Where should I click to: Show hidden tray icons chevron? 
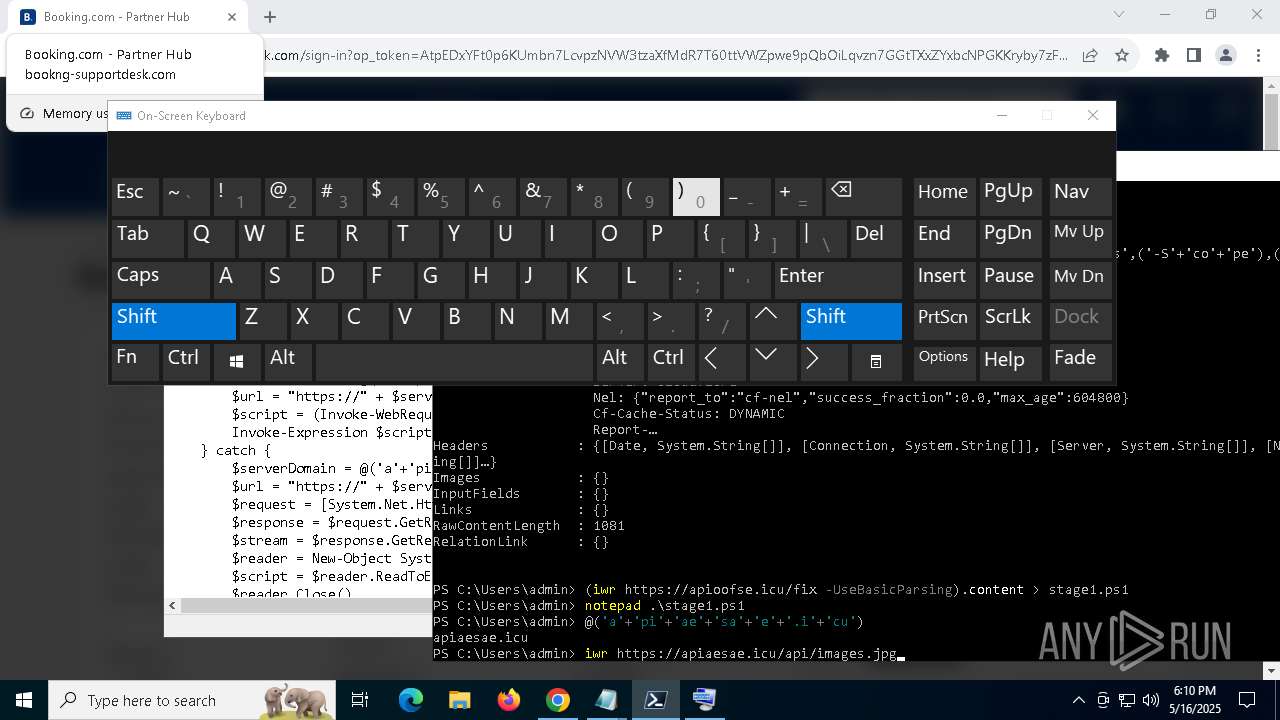click(1078, 700)
